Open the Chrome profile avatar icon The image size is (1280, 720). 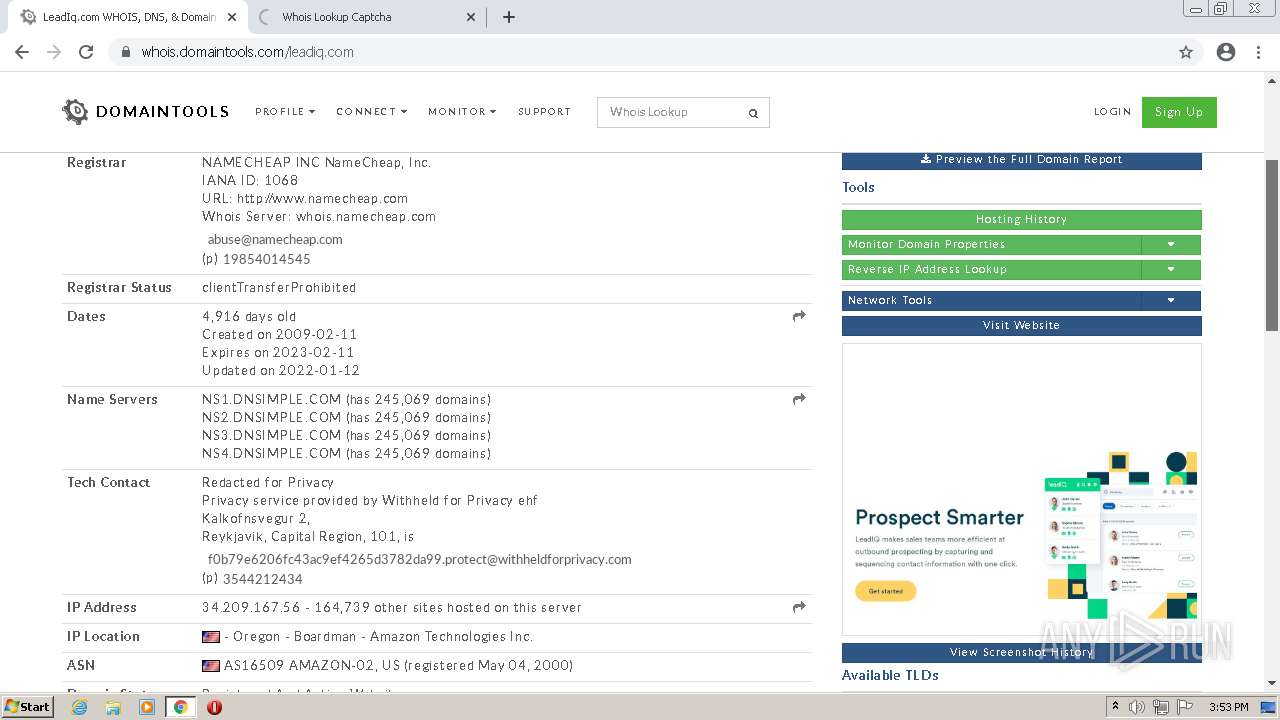click(1226, 52)
